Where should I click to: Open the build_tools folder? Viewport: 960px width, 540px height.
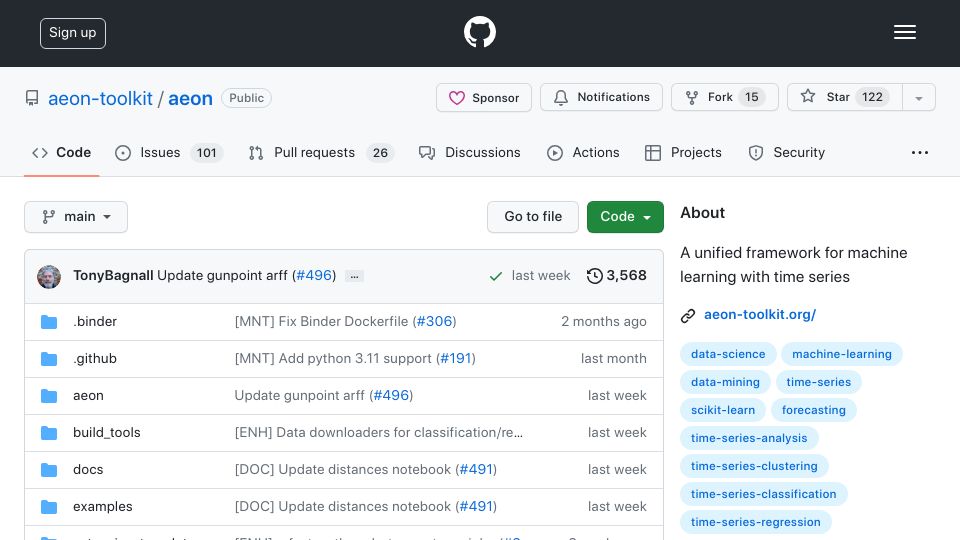pyautogui.click(x=107, y=432)
